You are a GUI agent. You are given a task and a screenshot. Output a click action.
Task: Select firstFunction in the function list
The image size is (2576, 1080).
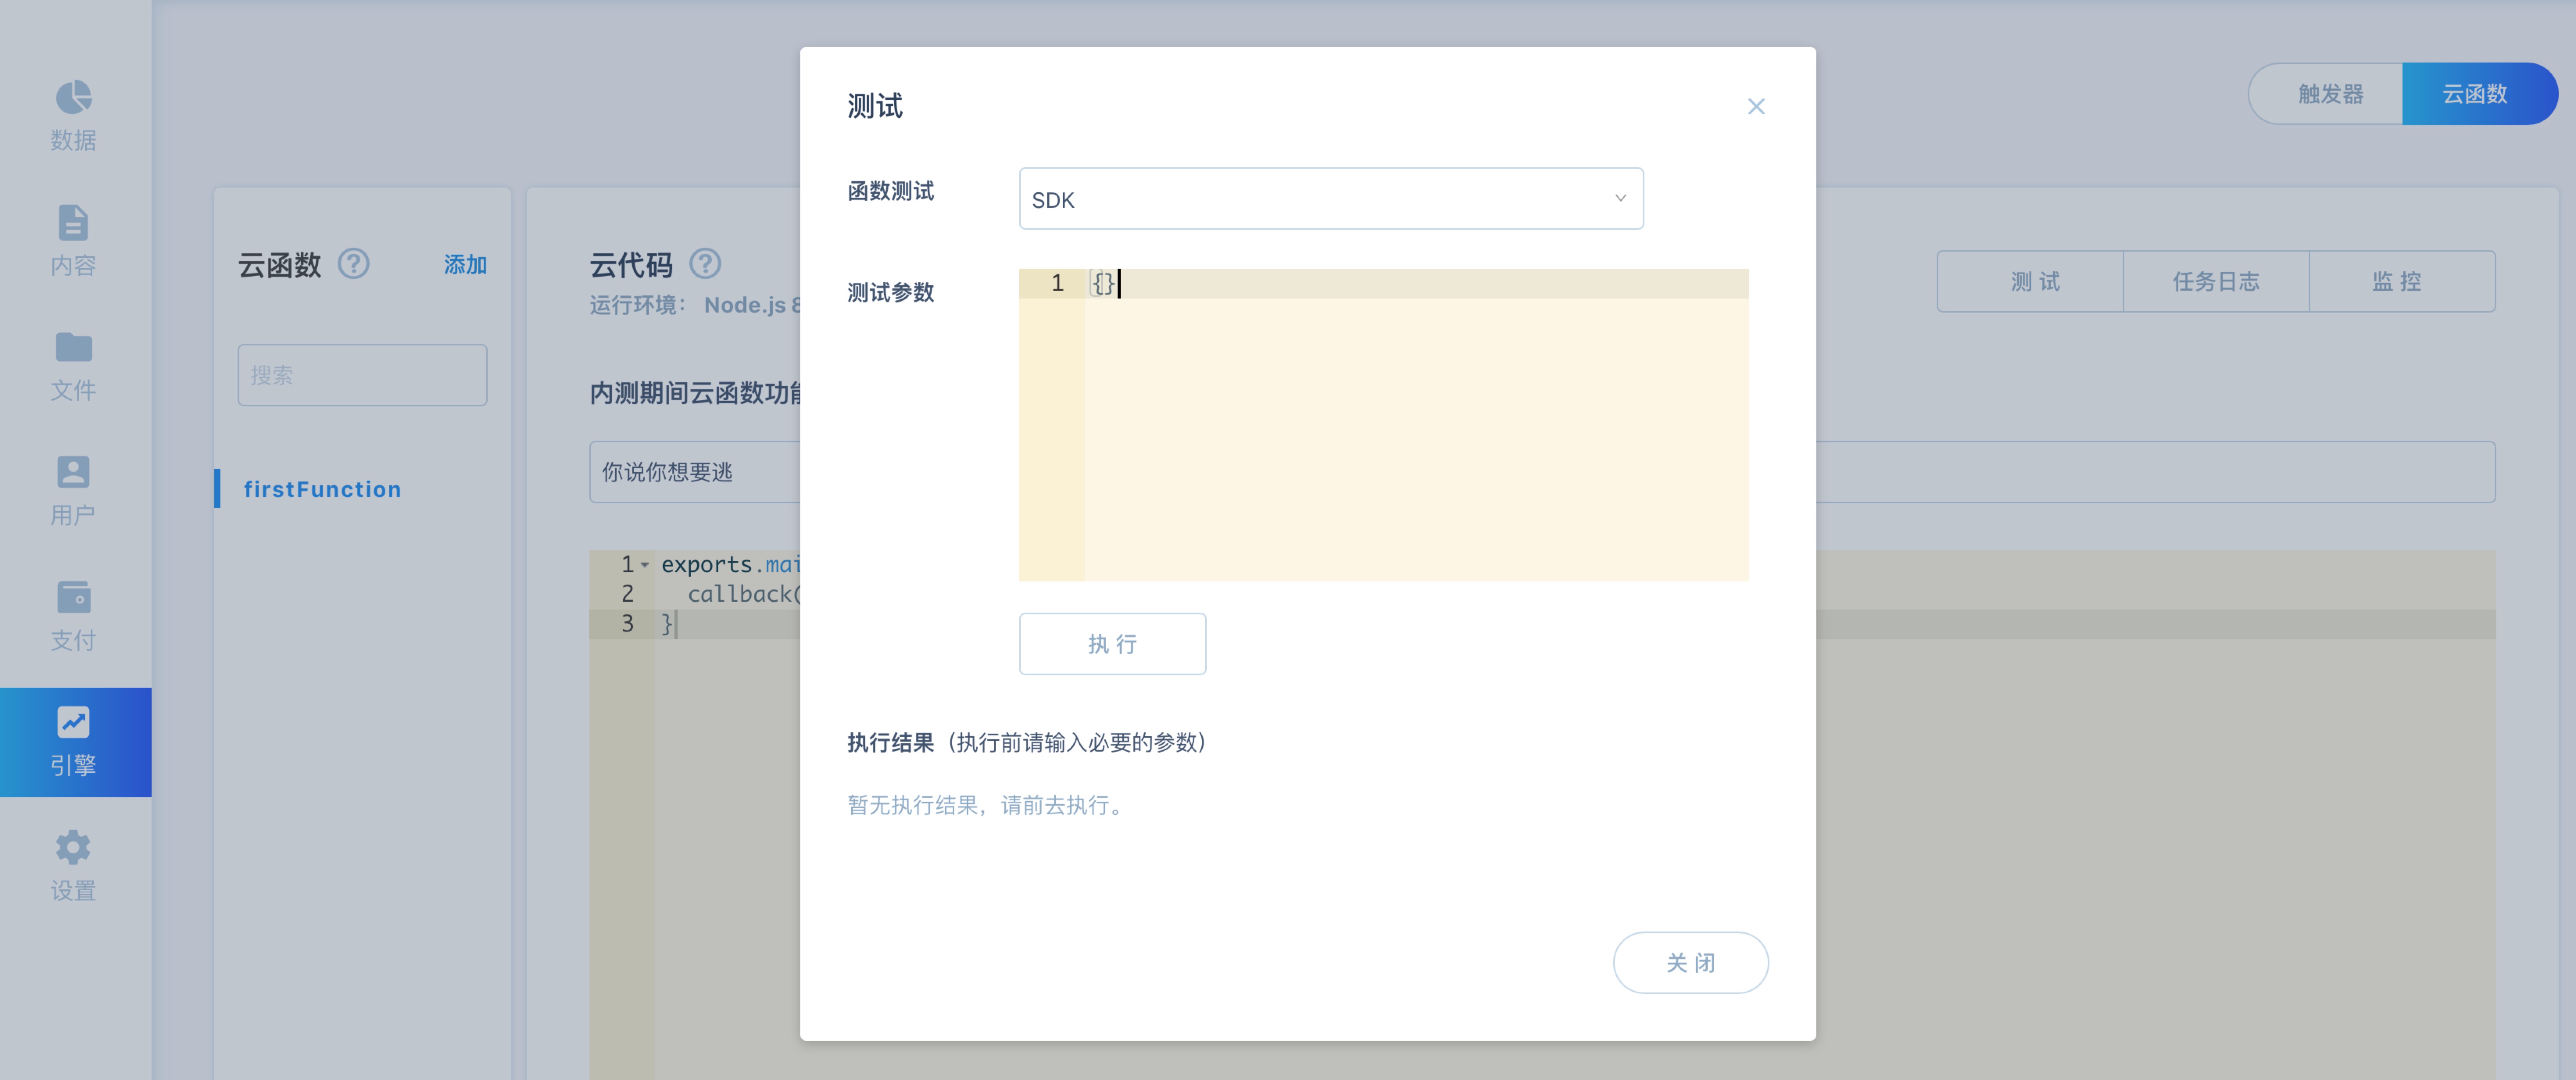pyautogui.click(x=322, y=489)
